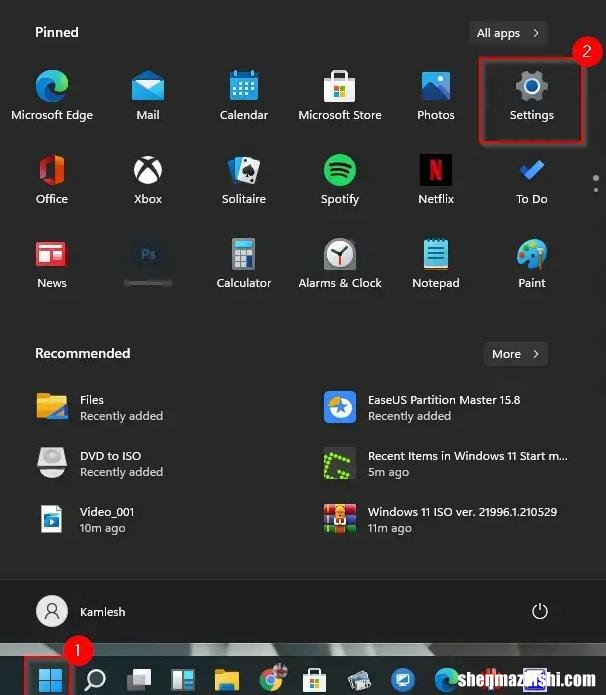
Task: Open EaseUS Partition Master 15.8
Action: (x=422, y=407)
